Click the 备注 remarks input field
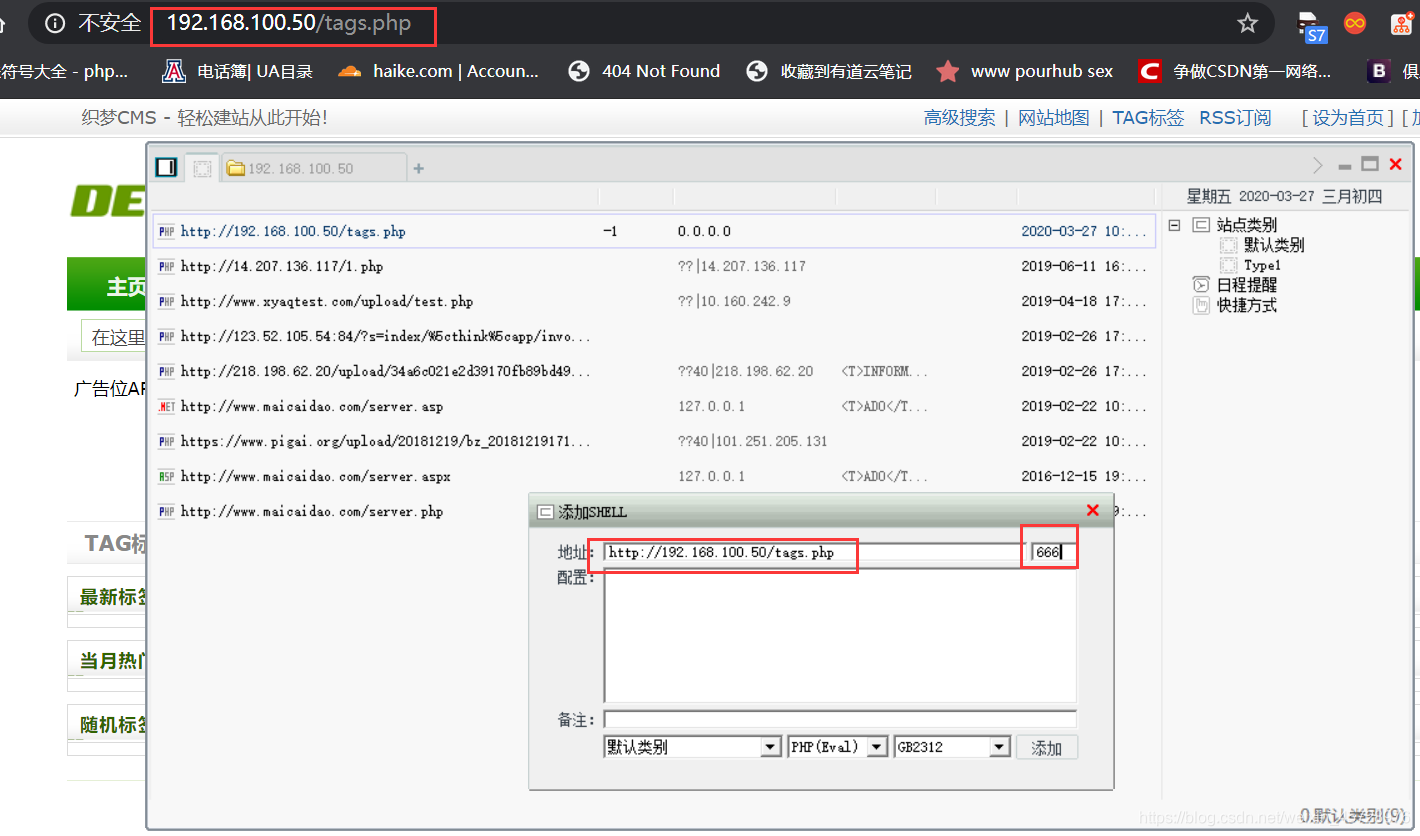The image size is (1420, 836). click(x=840, y=719)
